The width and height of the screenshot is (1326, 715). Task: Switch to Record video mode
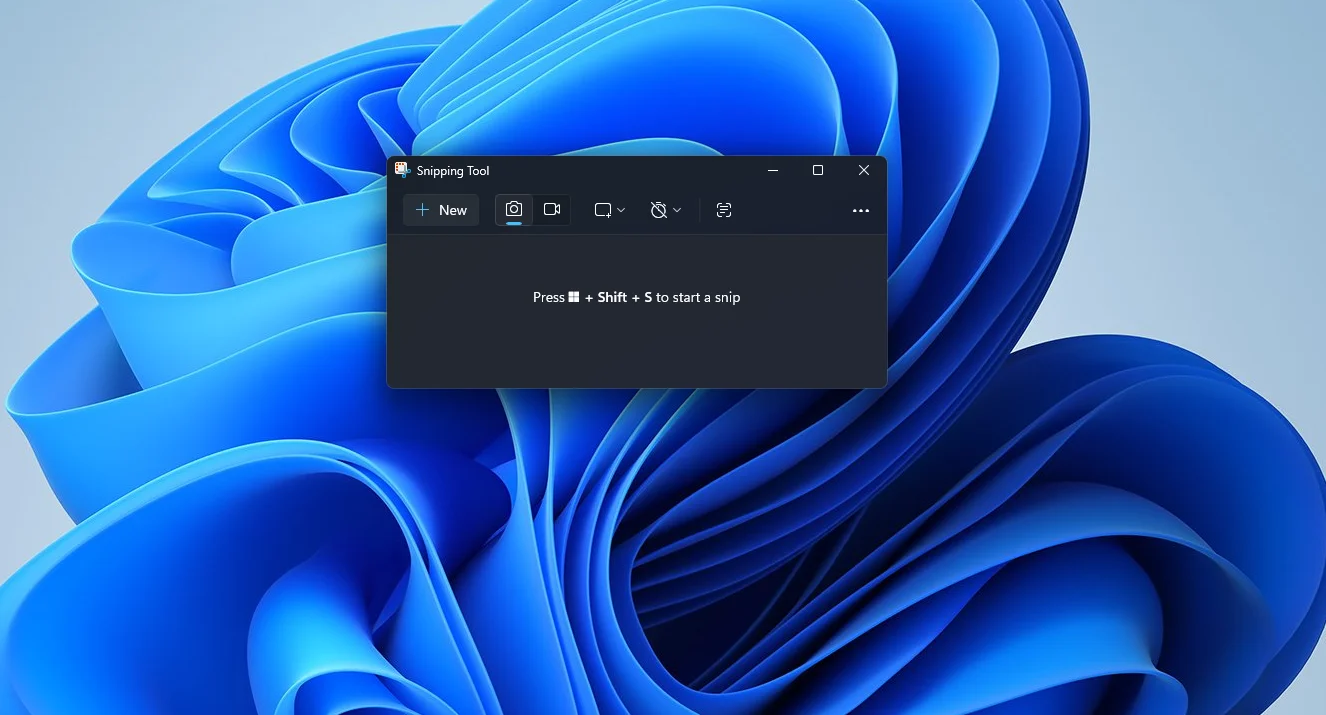(551, 209)
